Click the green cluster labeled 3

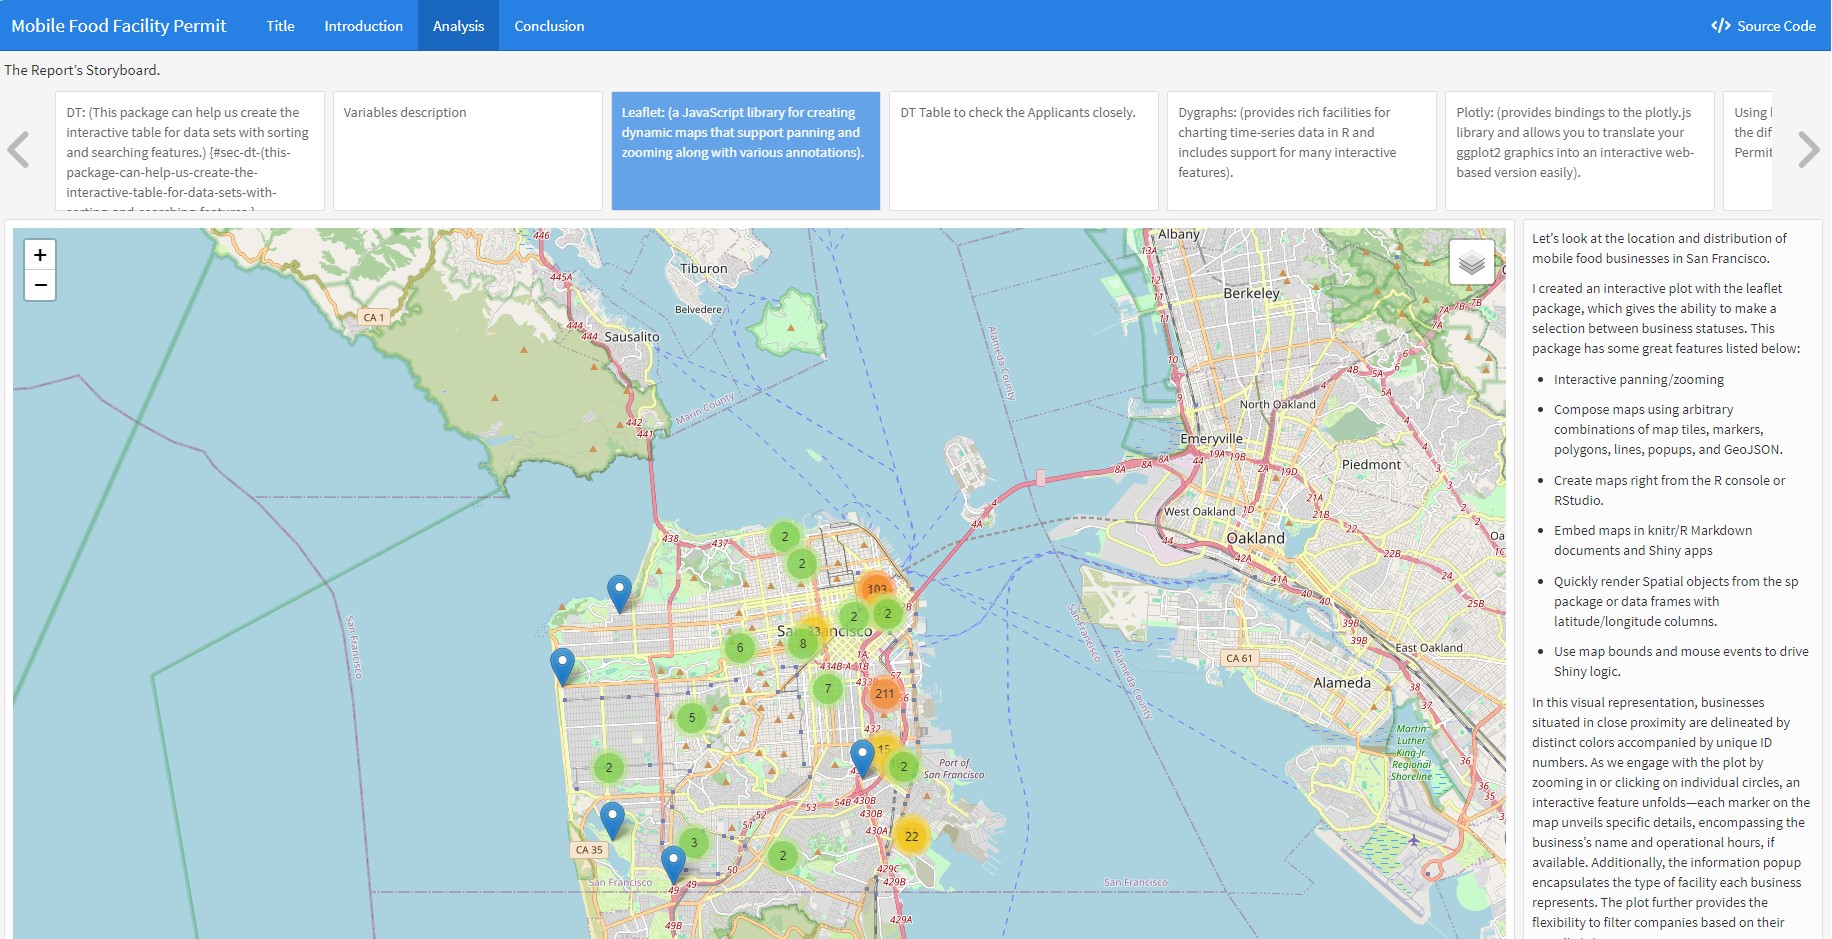(694, 842)
